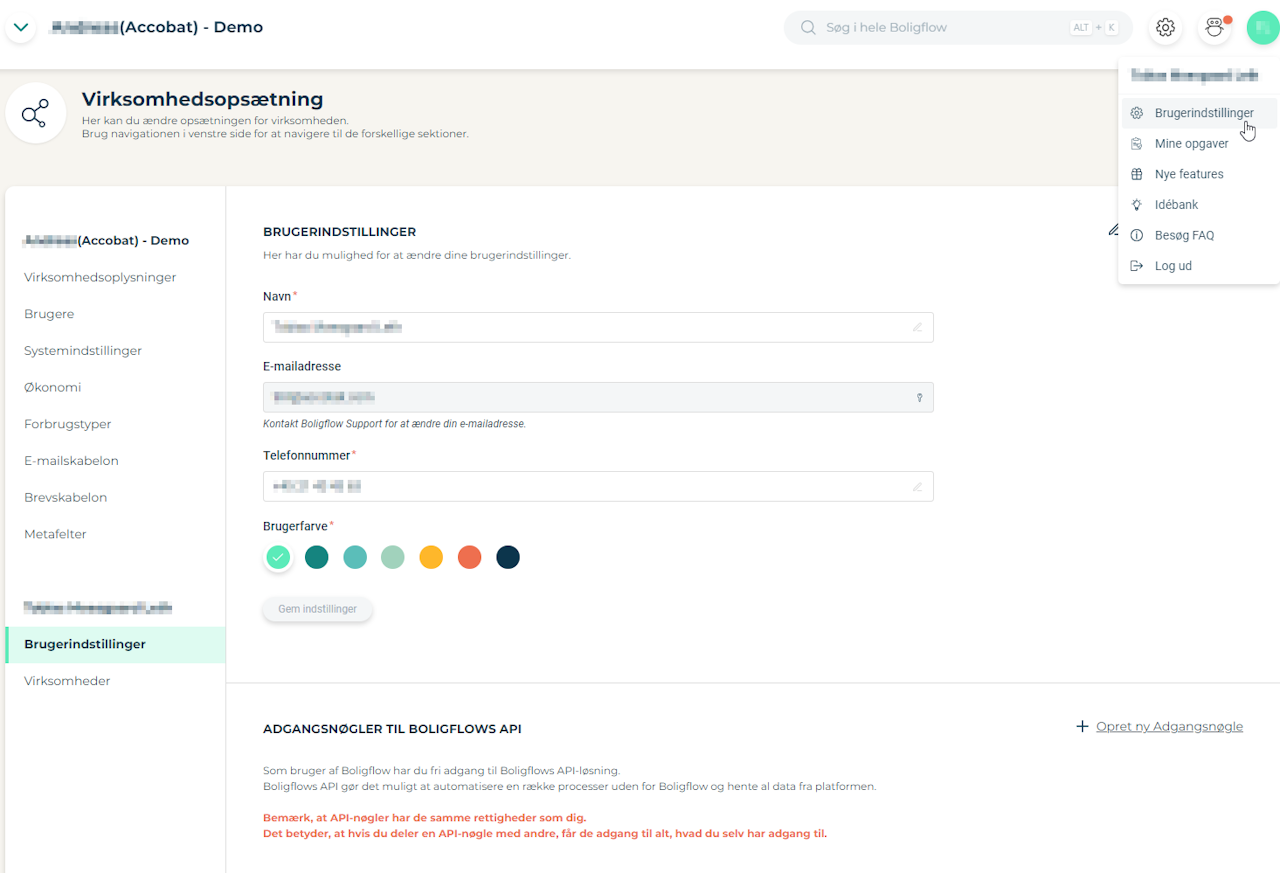Pick the orange-yellow user color
Viewport: 1280px width, 873px height.
[x=431, y=557]
